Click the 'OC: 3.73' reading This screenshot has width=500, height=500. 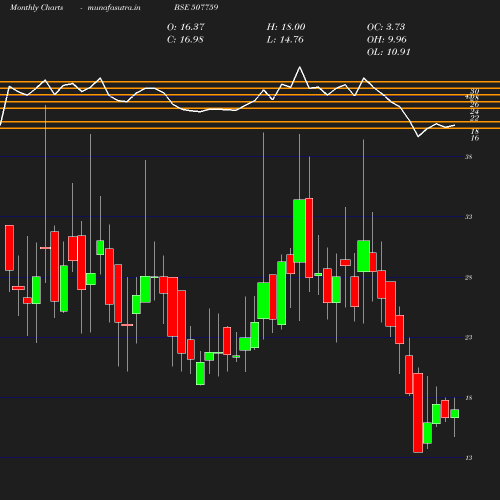pyautogui.click(x=386, y=27)
